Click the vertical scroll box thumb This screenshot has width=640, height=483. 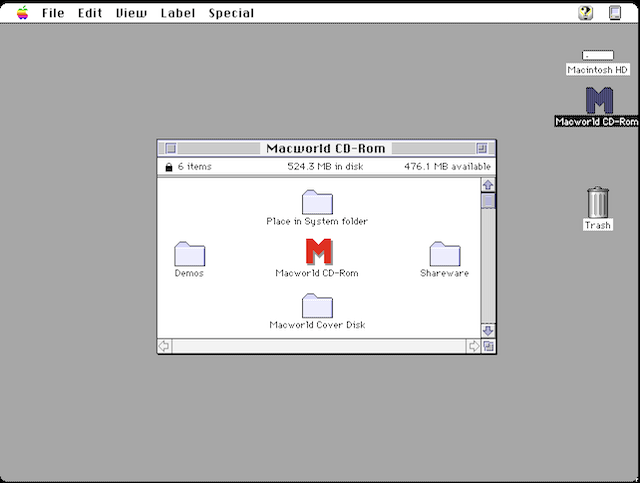(488, 200)
